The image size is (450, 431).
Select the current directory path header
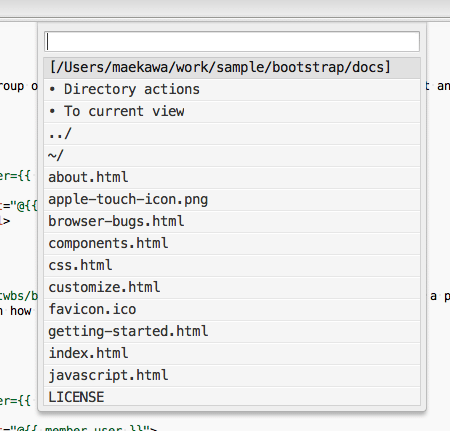[232, 68]
